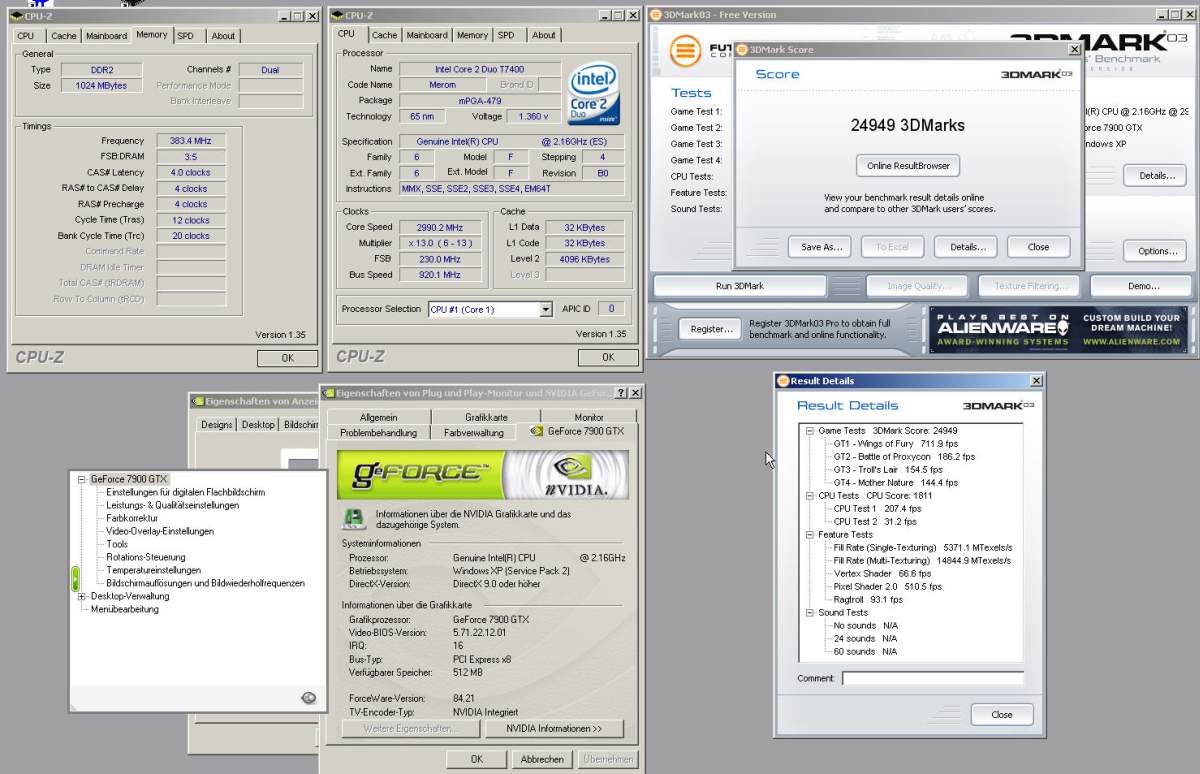Open Bildschirmauflösungen und Bildwiederholfrequenzen
This screenshot has height=774, width=1200.
(x=205, y=583)
